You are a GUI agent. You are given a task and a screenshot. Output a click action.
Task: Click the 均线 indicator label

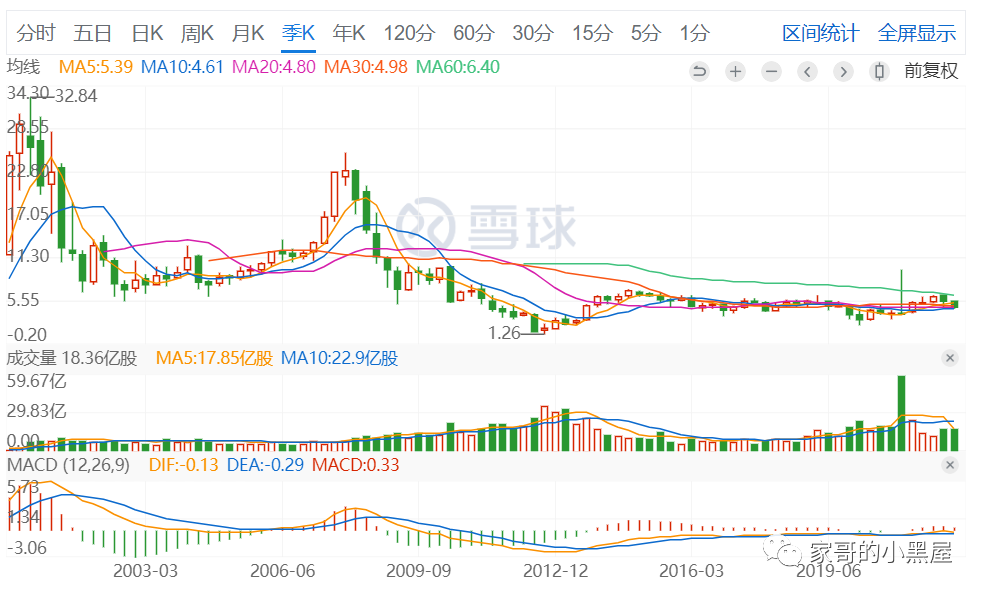tap(23, 67)
